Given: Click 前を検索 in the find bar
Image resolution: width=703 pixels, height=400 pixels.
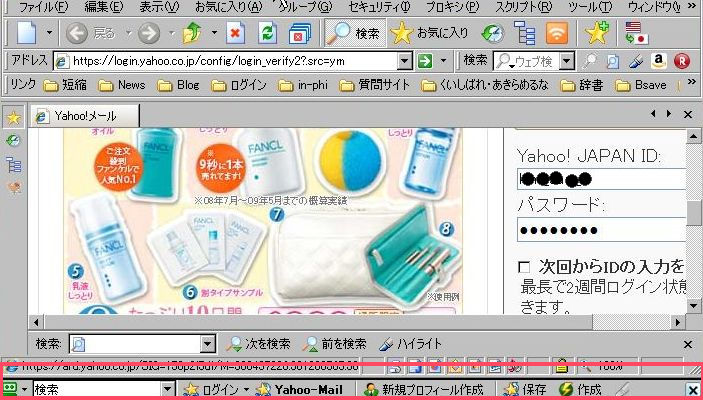Looking at the screenshot, I should (334, 344).
